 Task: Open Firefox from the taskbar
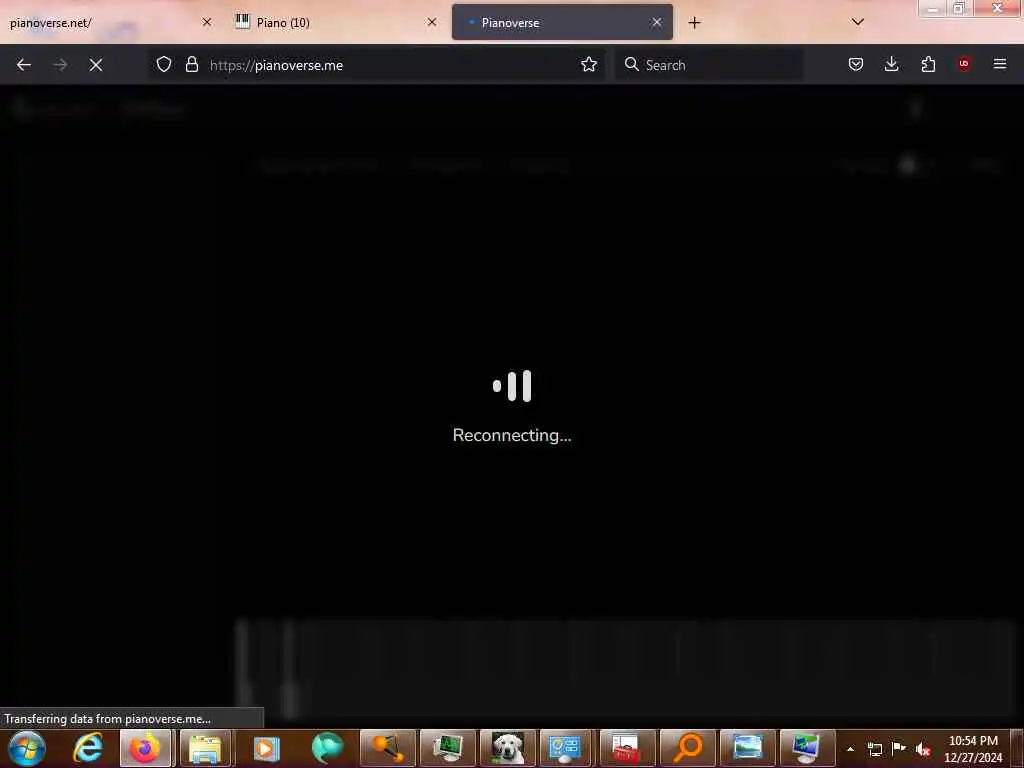[145, 748]
